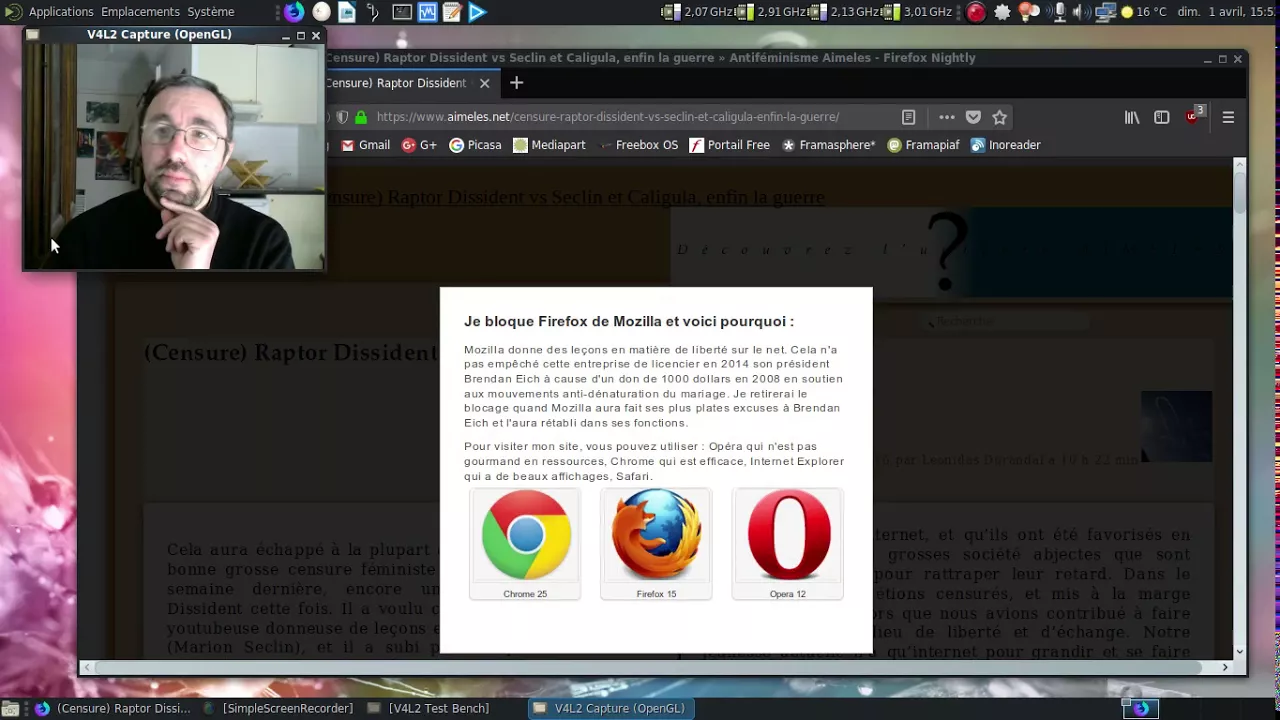The width and height of the screenshot is (1280, 720).
Task: Open the uBlock Origin extension icon
Action: (1193, 116)
